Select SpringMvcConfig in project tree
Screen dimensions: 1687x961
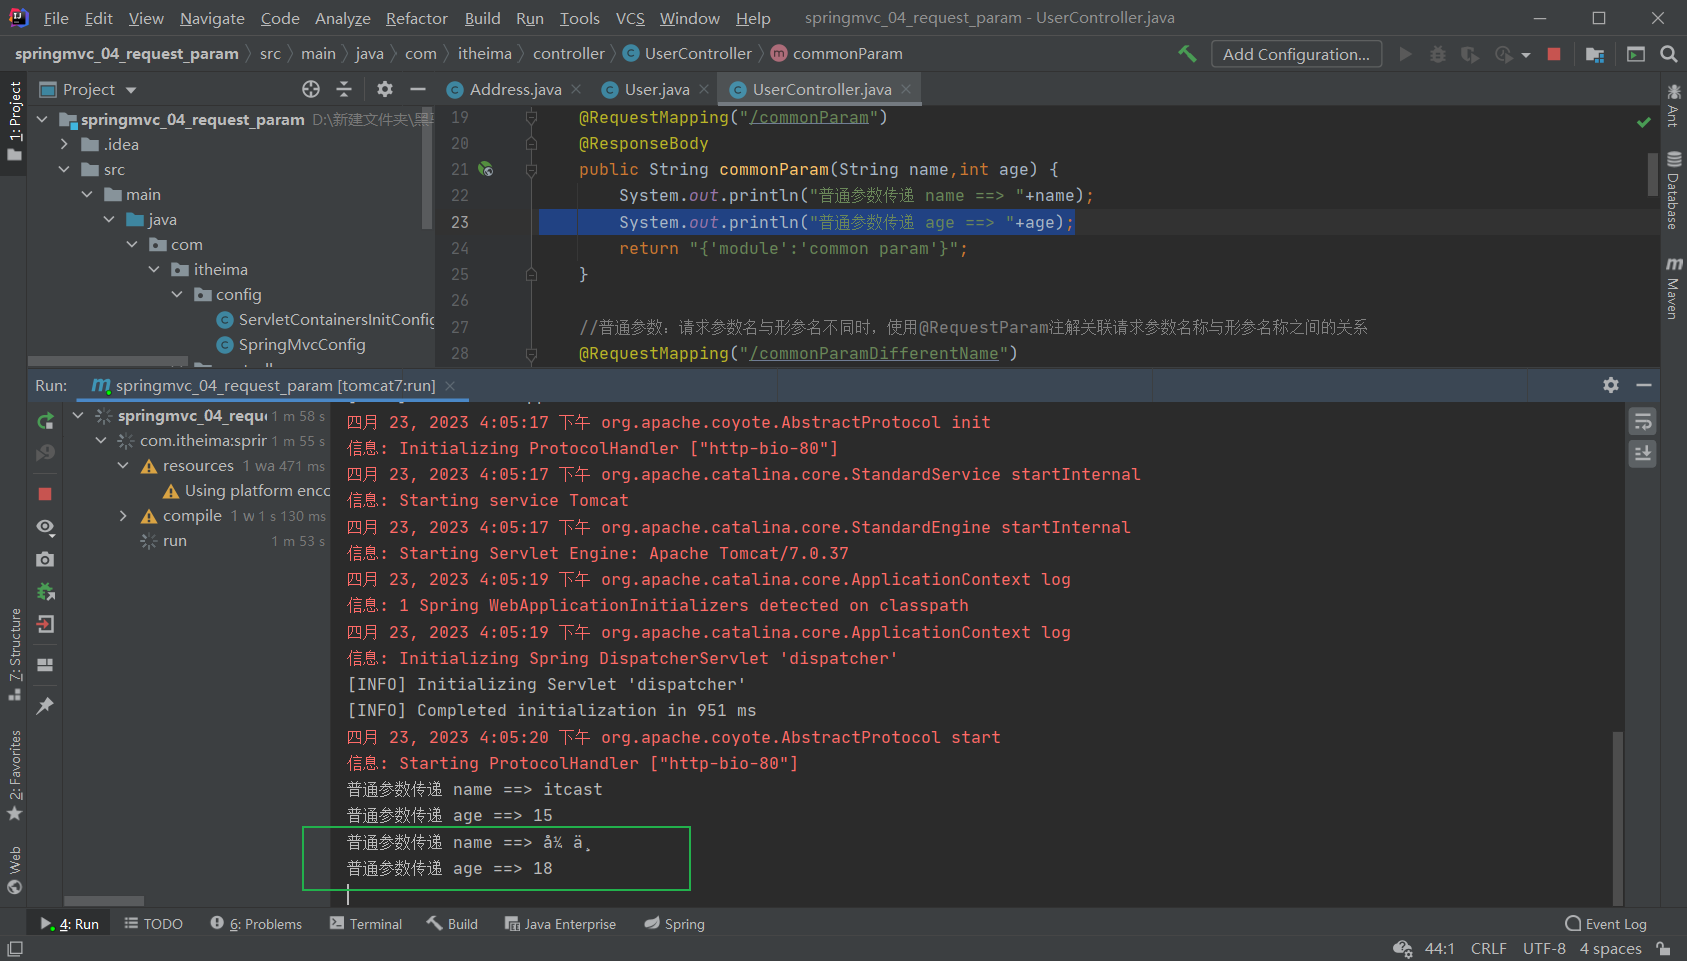(x=302, y=344)
